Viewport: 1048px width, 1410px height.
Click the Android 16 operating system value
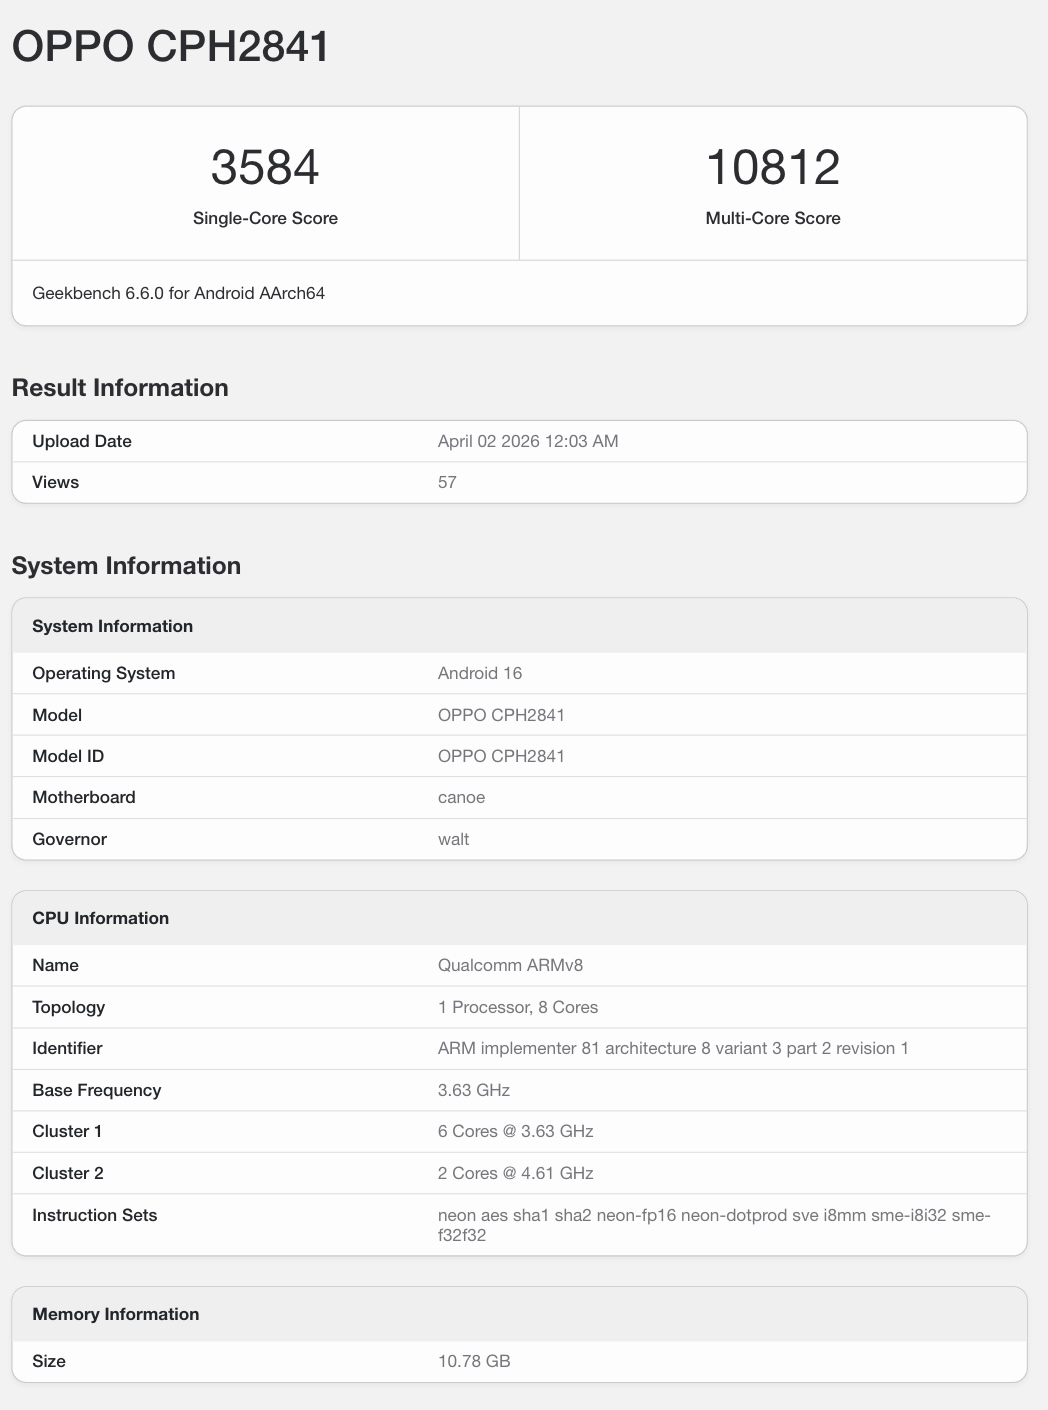[480, 673]
